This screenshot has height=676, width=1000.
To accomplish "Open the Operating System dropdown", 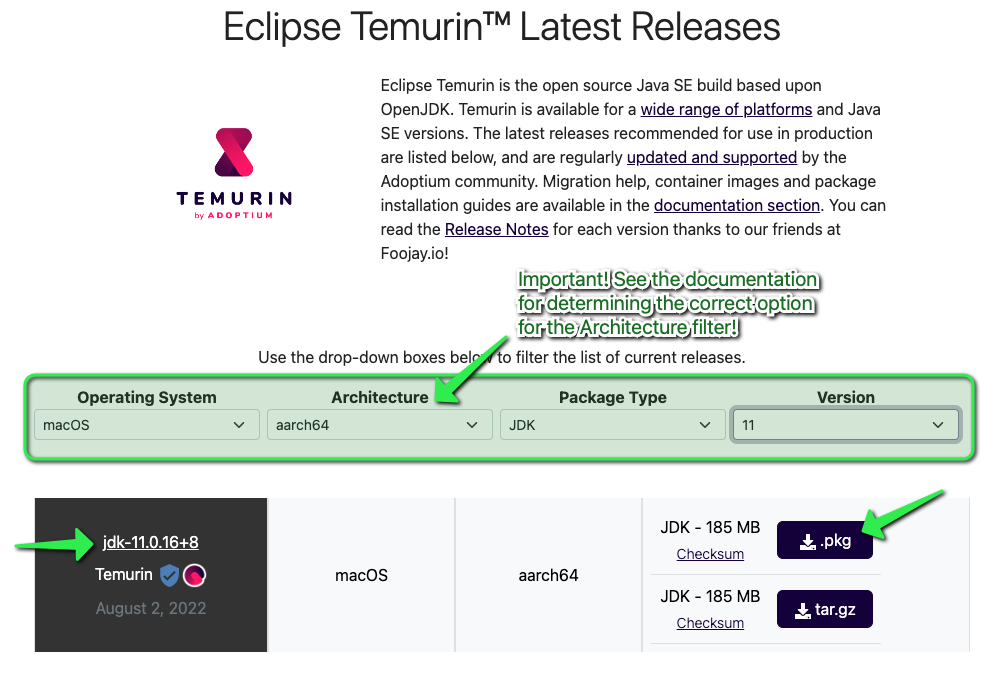I will [146, 425].
